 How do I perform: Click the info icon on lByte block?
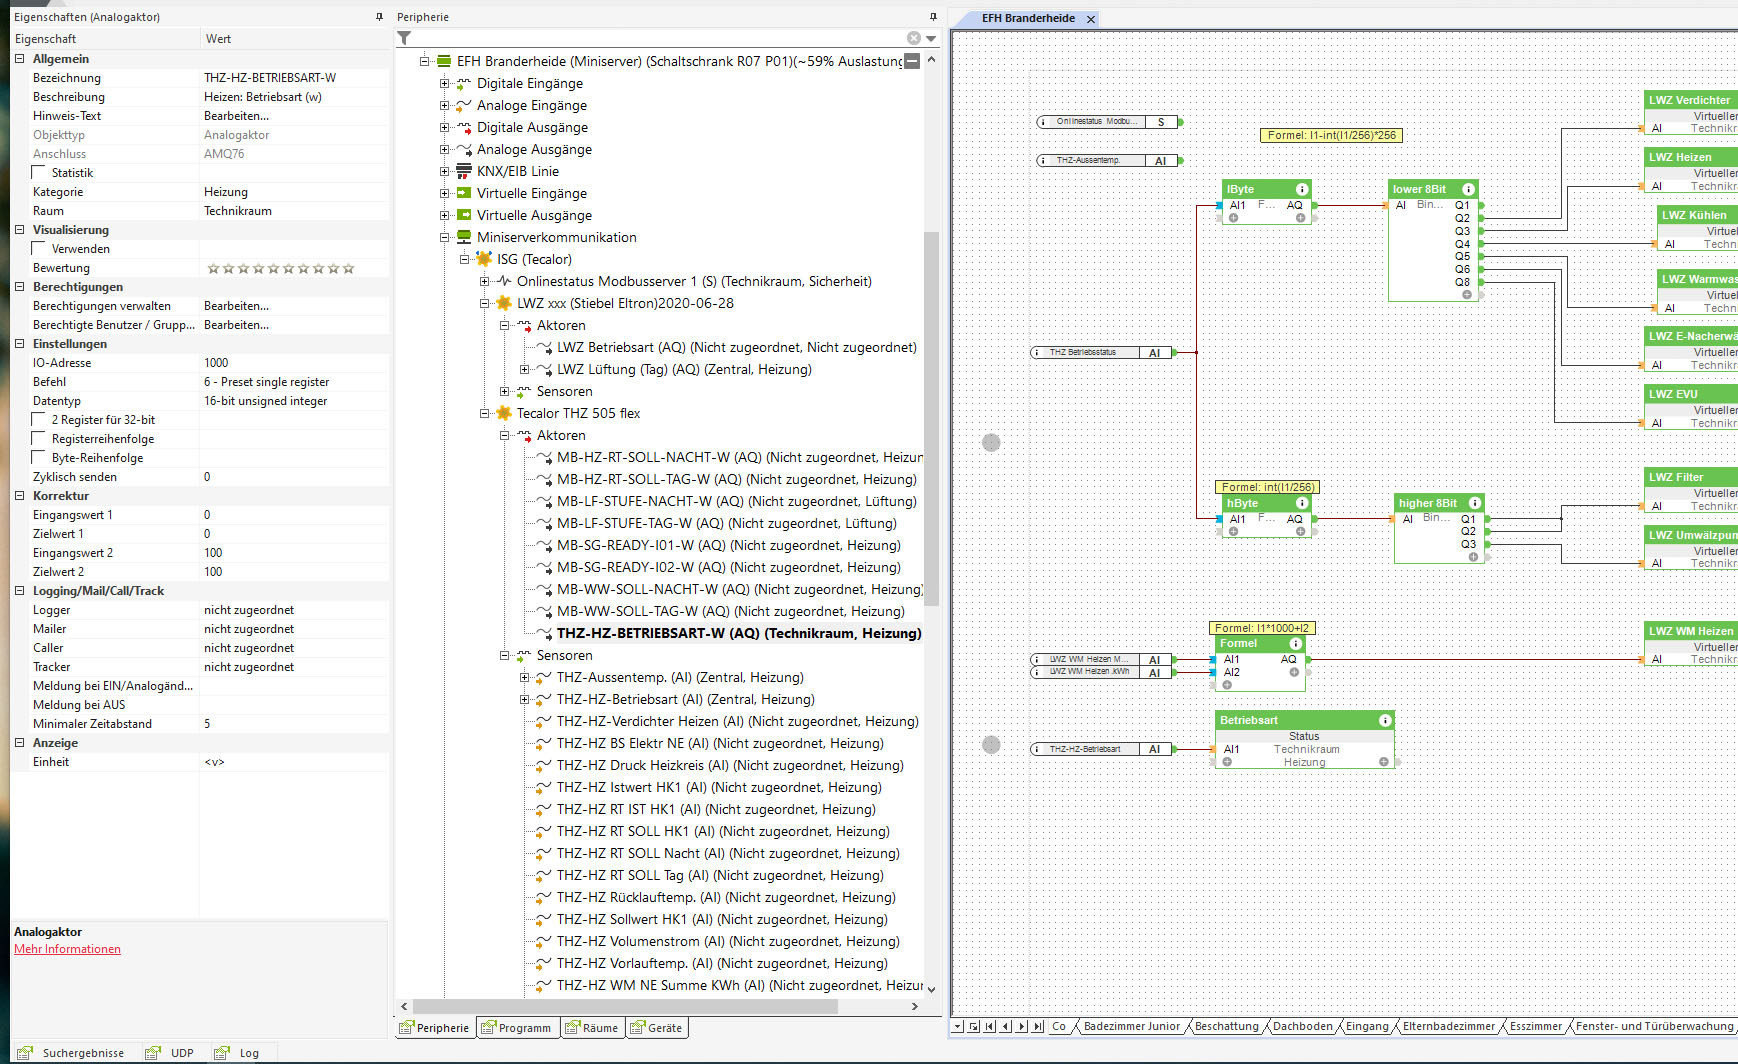[x=1302, y=189]
